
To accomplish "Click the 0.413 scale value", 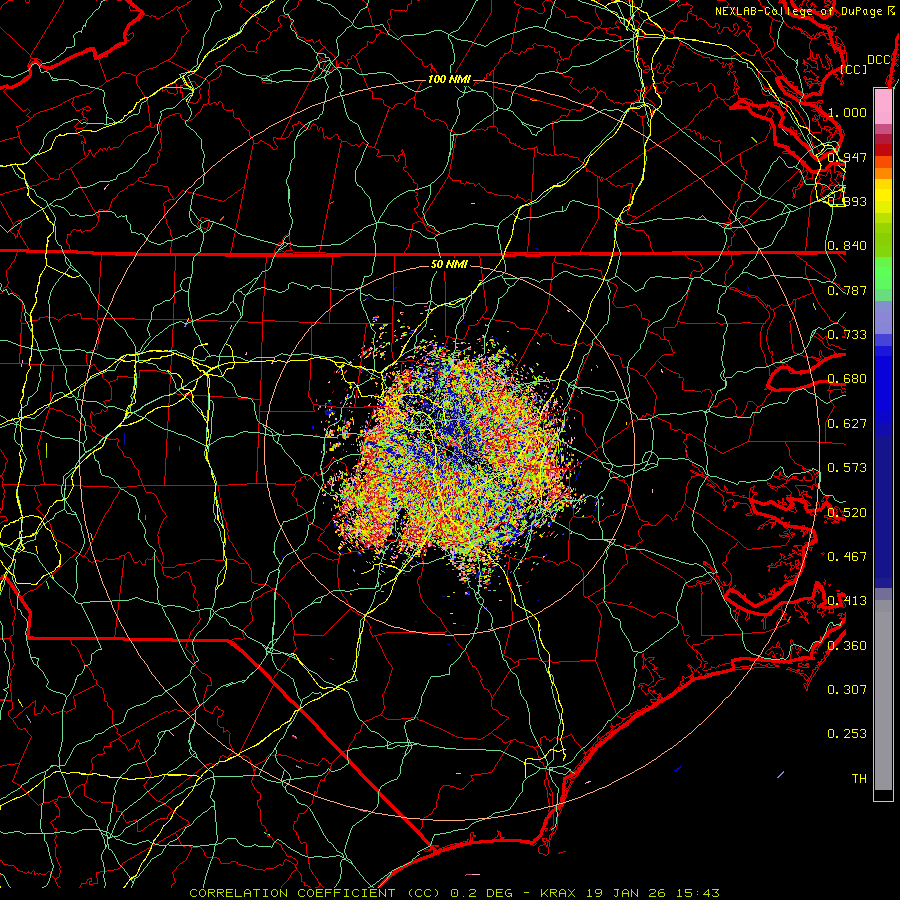I will coord(847,601).
